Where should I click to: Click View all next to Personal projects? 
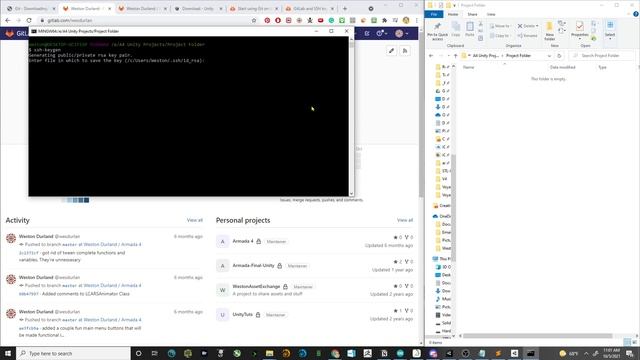[405, 220]
